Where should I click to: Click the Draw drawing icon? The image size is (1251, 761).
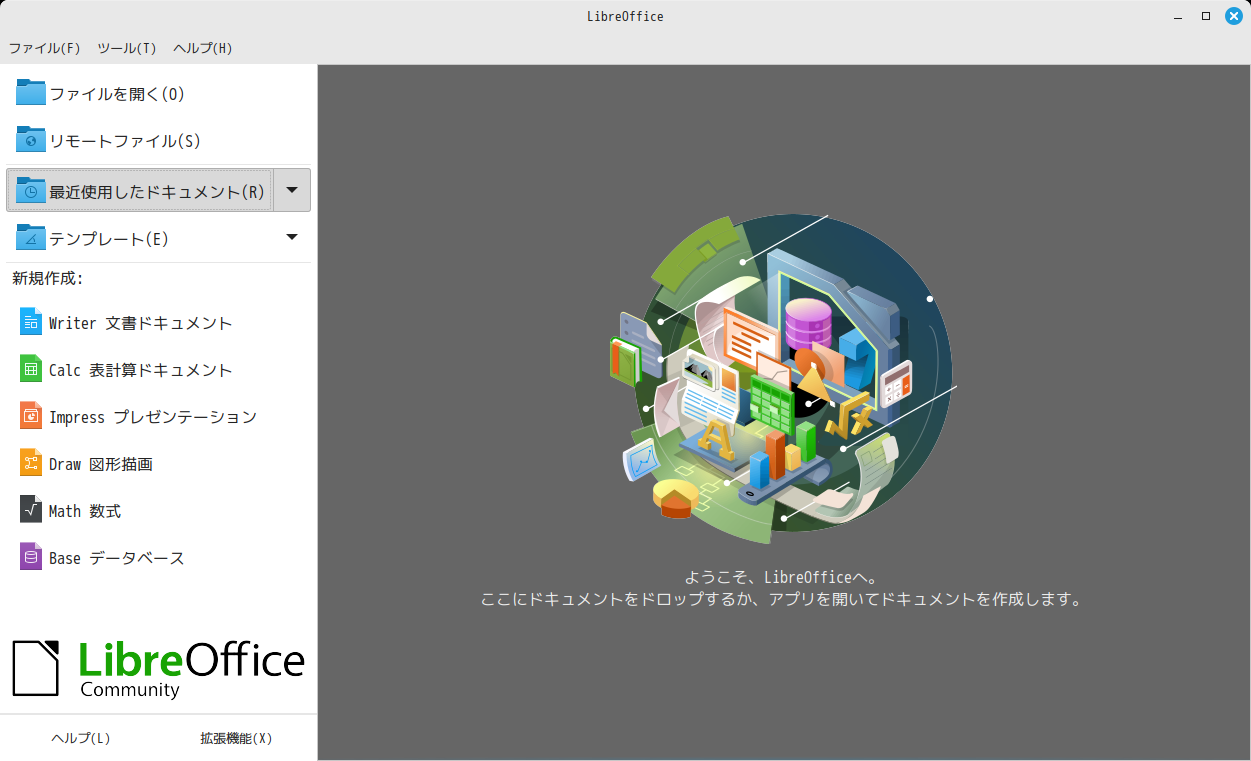coord(31,463)
